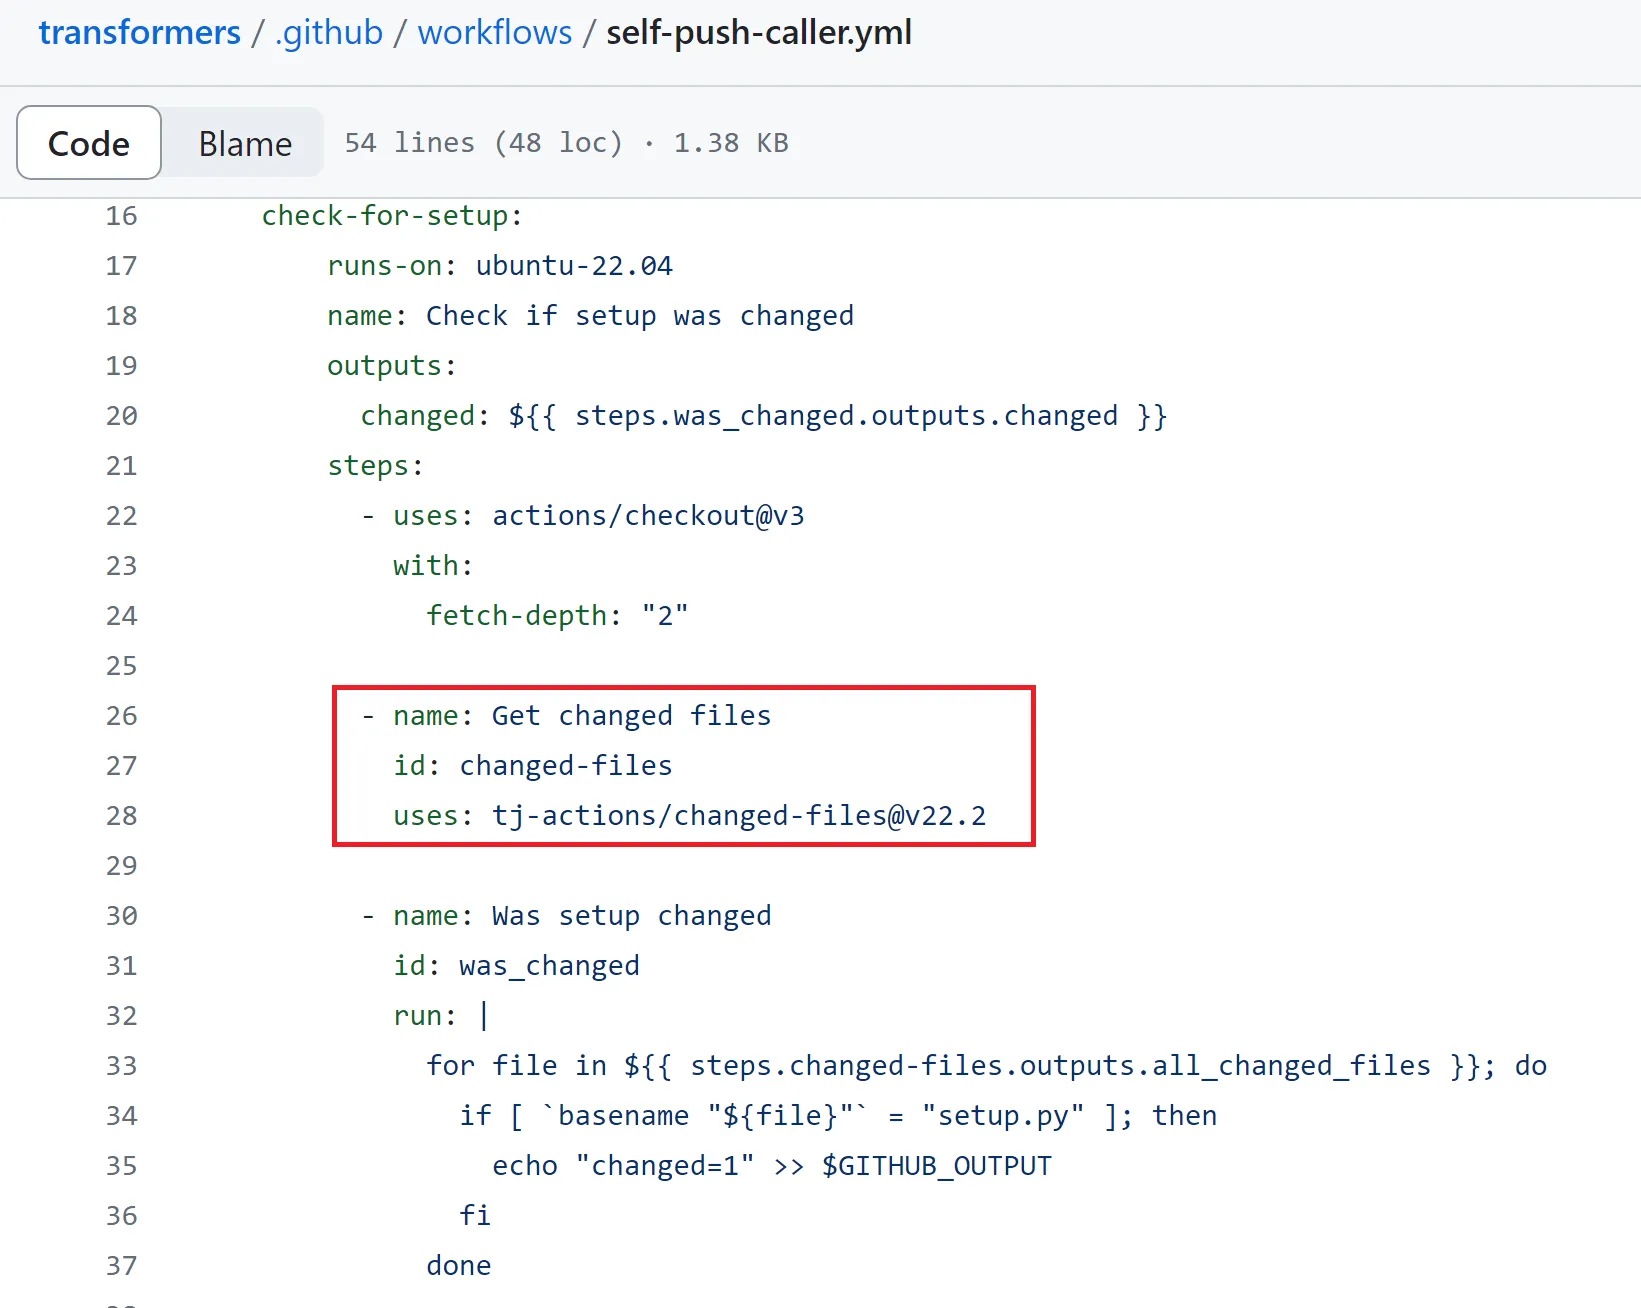
Task: Click the tj-actions/changed-files@v22.2 text
Action: pyautogui.click(x=738, y=816)
